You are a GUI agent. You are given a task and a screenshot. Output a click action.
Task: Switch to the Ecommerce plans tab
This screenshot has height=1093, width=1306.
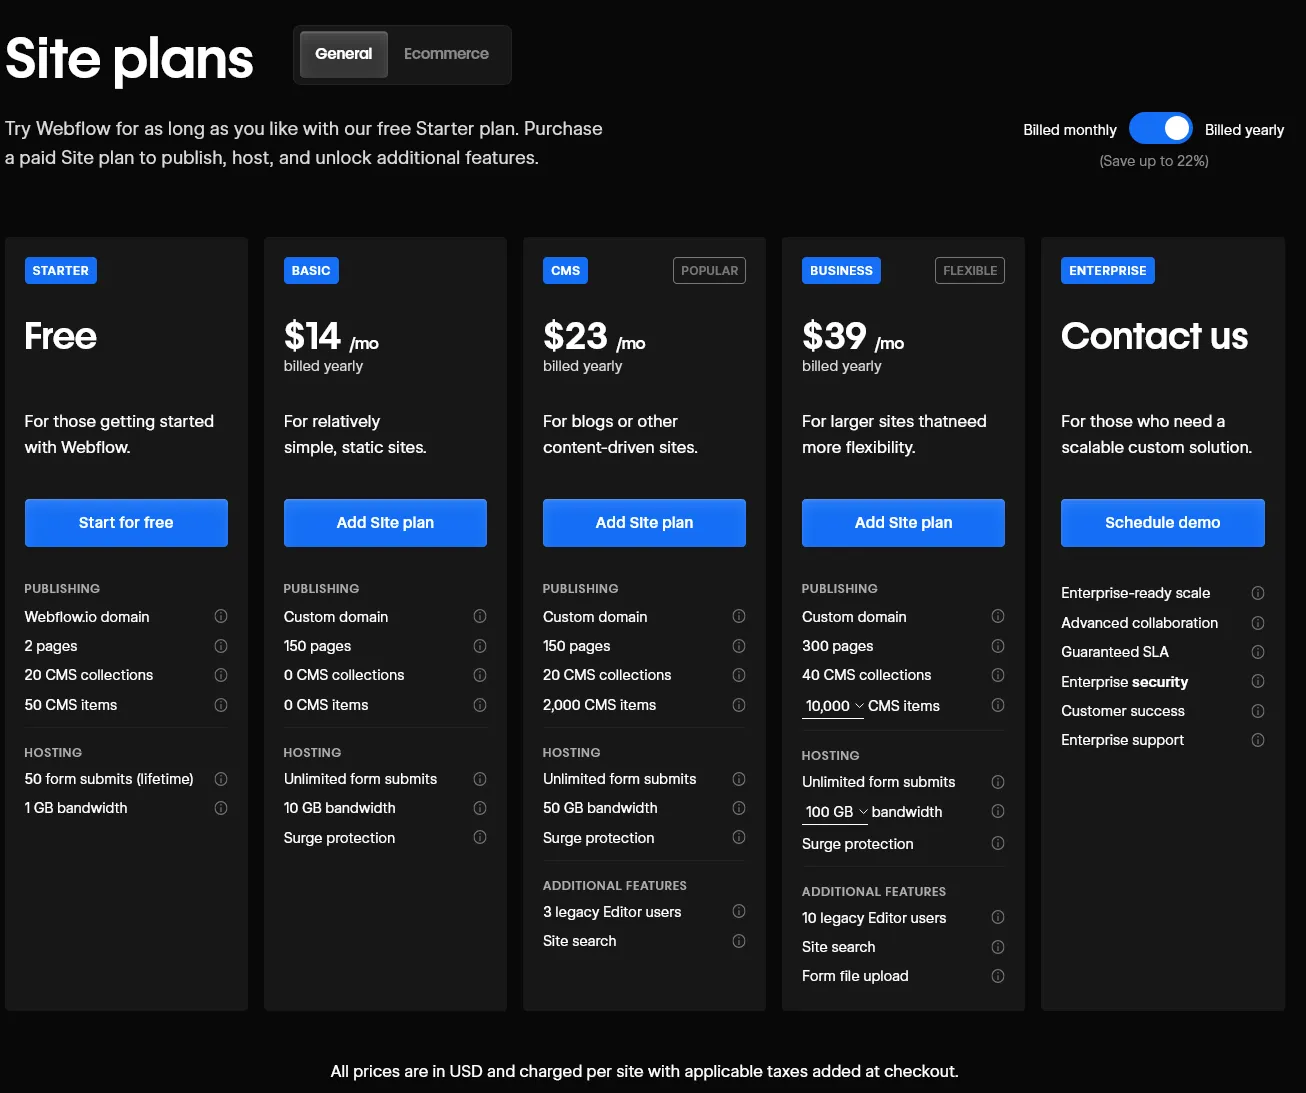(446, 54)
